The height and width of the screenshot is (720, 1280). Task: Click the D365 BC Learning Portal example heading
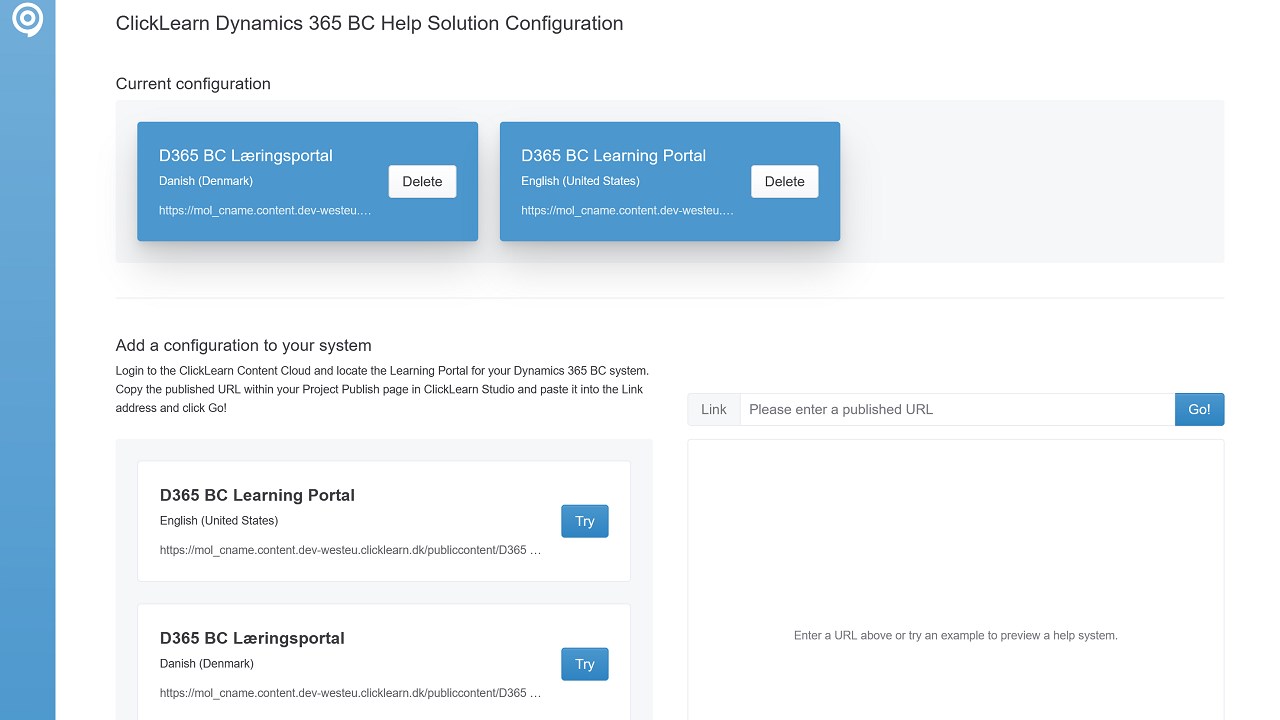pos(257,495)
